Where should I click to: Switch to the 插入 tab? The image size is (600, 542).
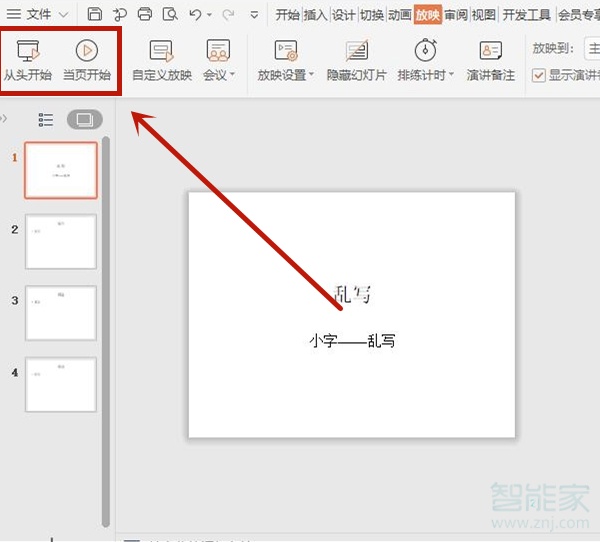[315, 14]
